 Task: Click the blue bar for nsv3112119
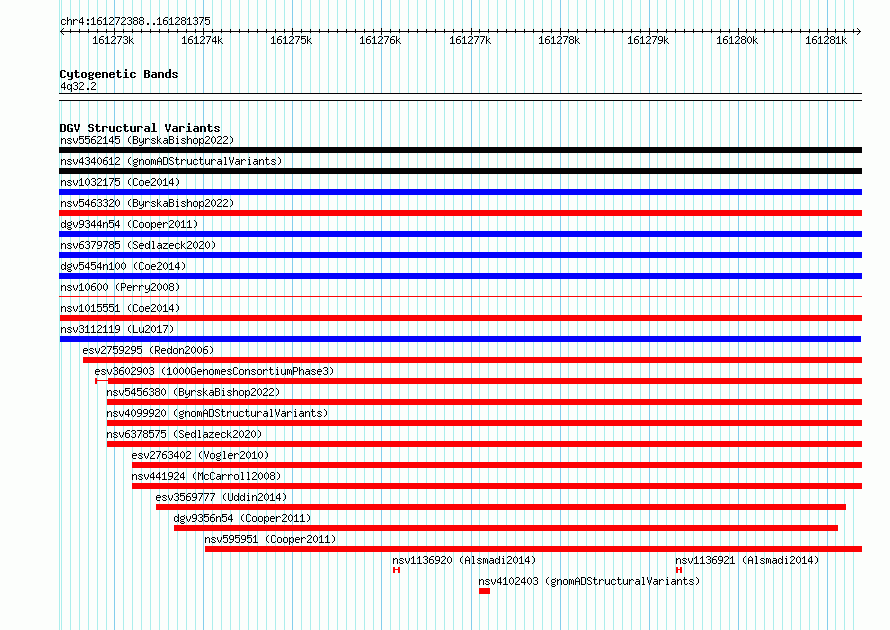(460, 339)
